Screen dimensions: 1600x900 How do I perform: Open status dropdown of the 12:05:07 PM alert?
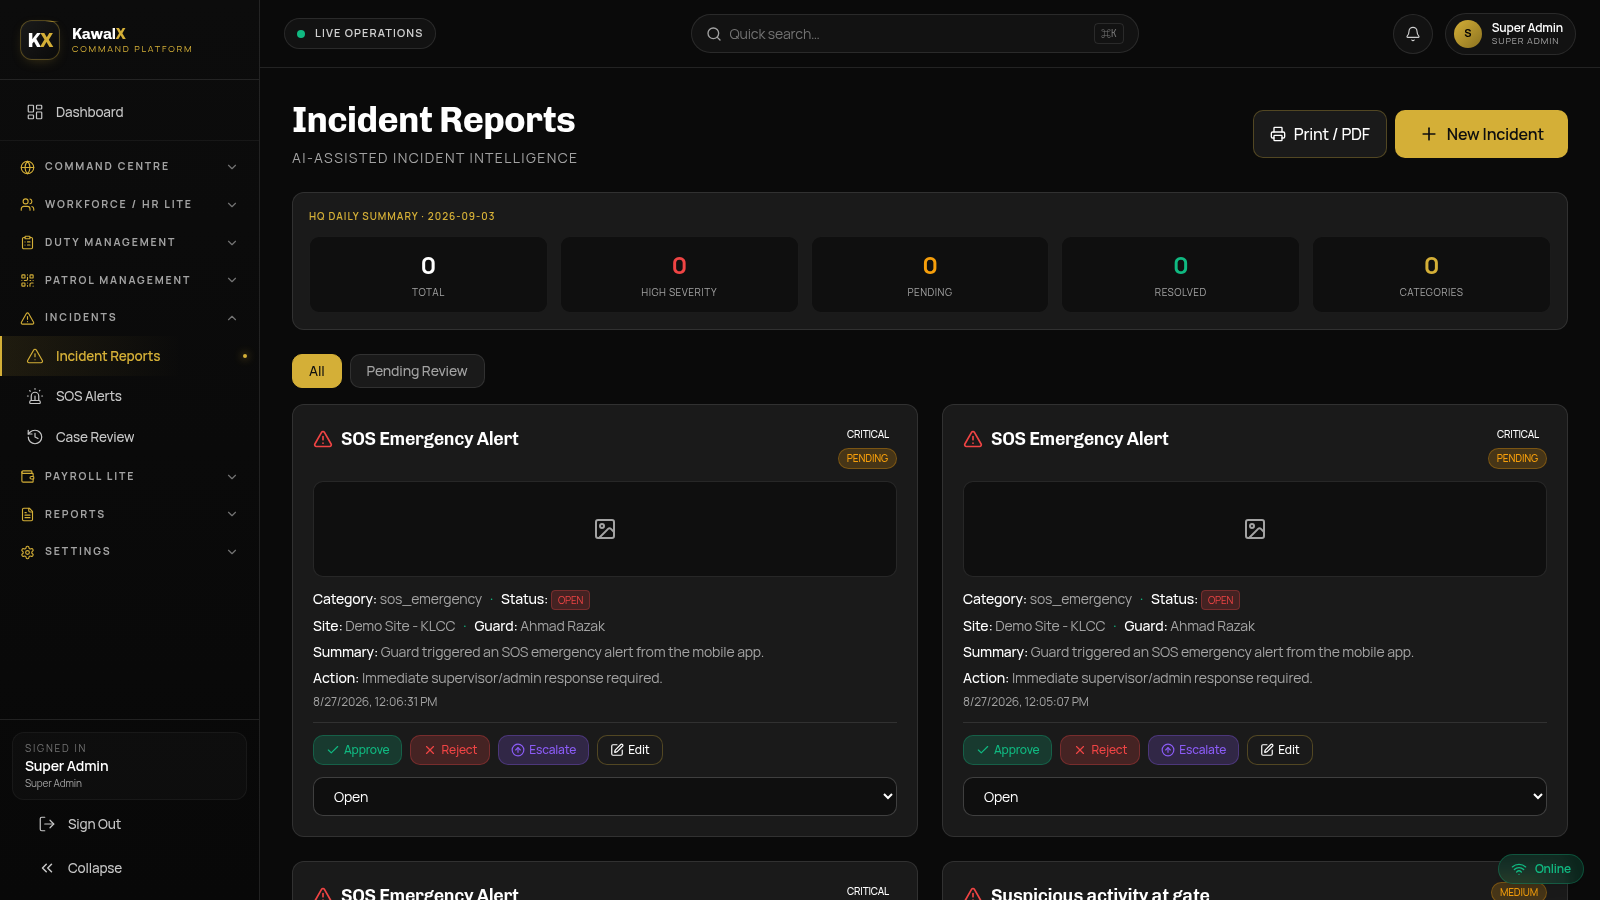(x=1255, y=797)
